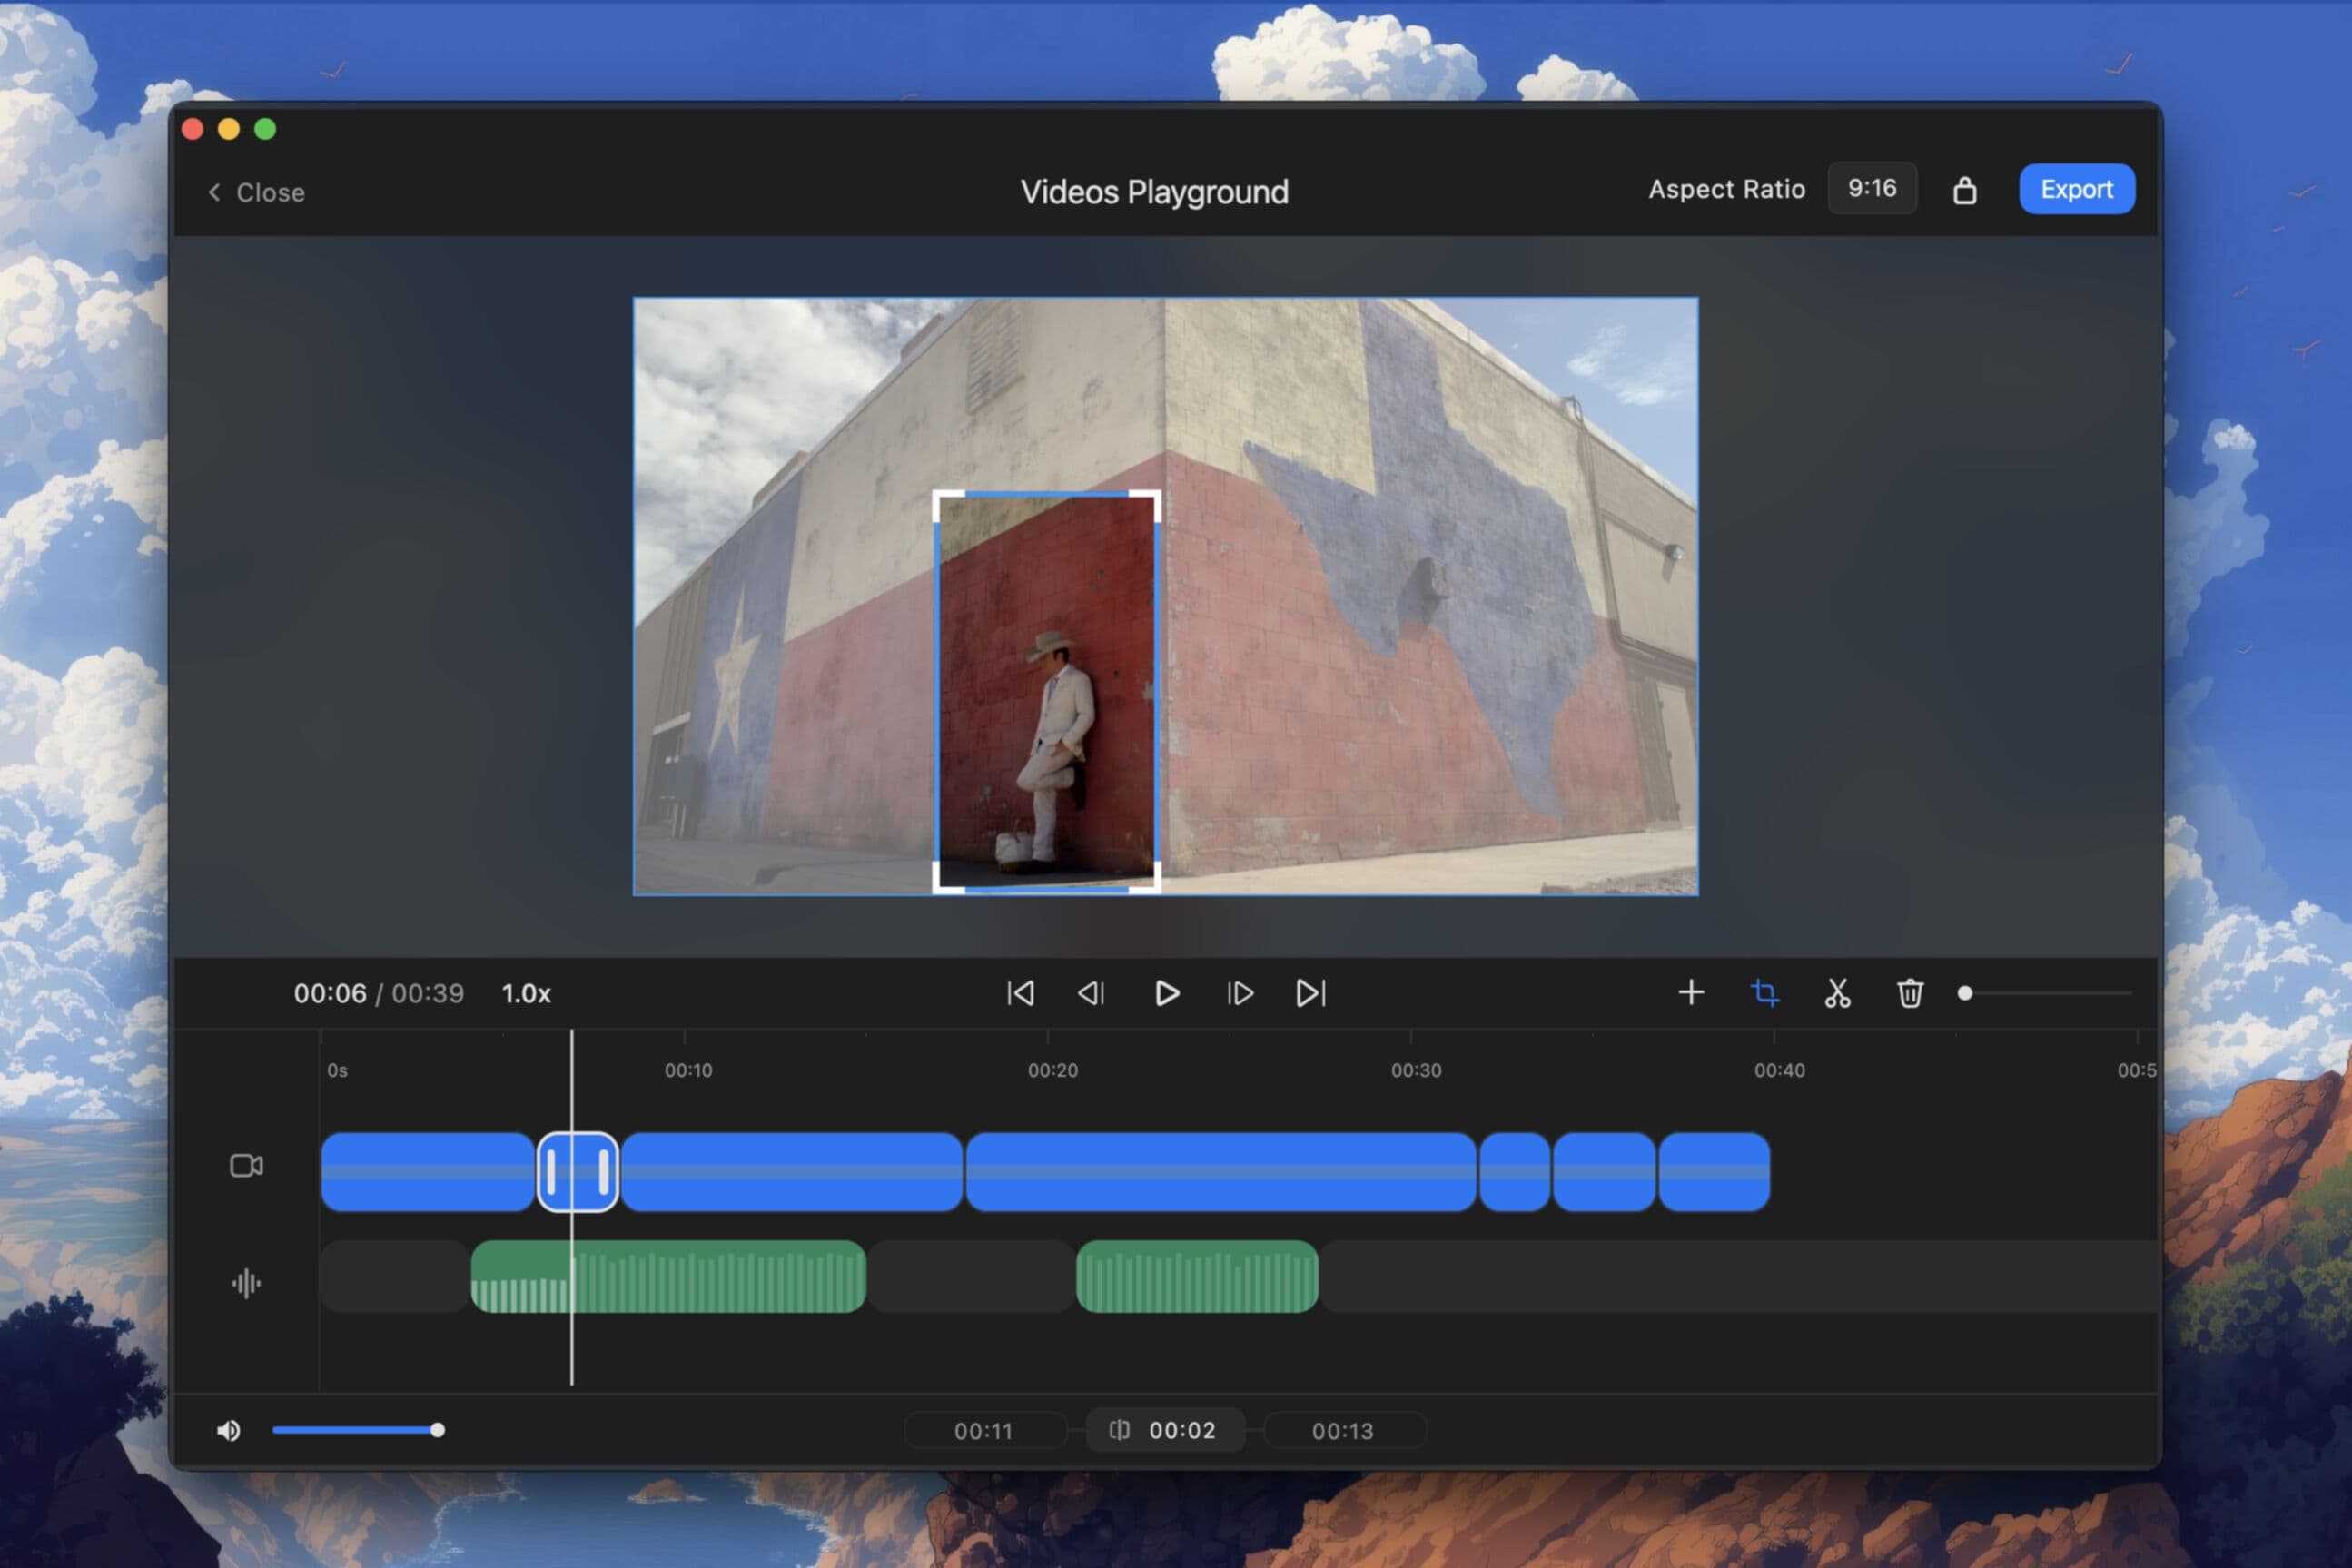The image size is (2352, 1568).
Task: Play the video
Action: tap(1166, 993)
